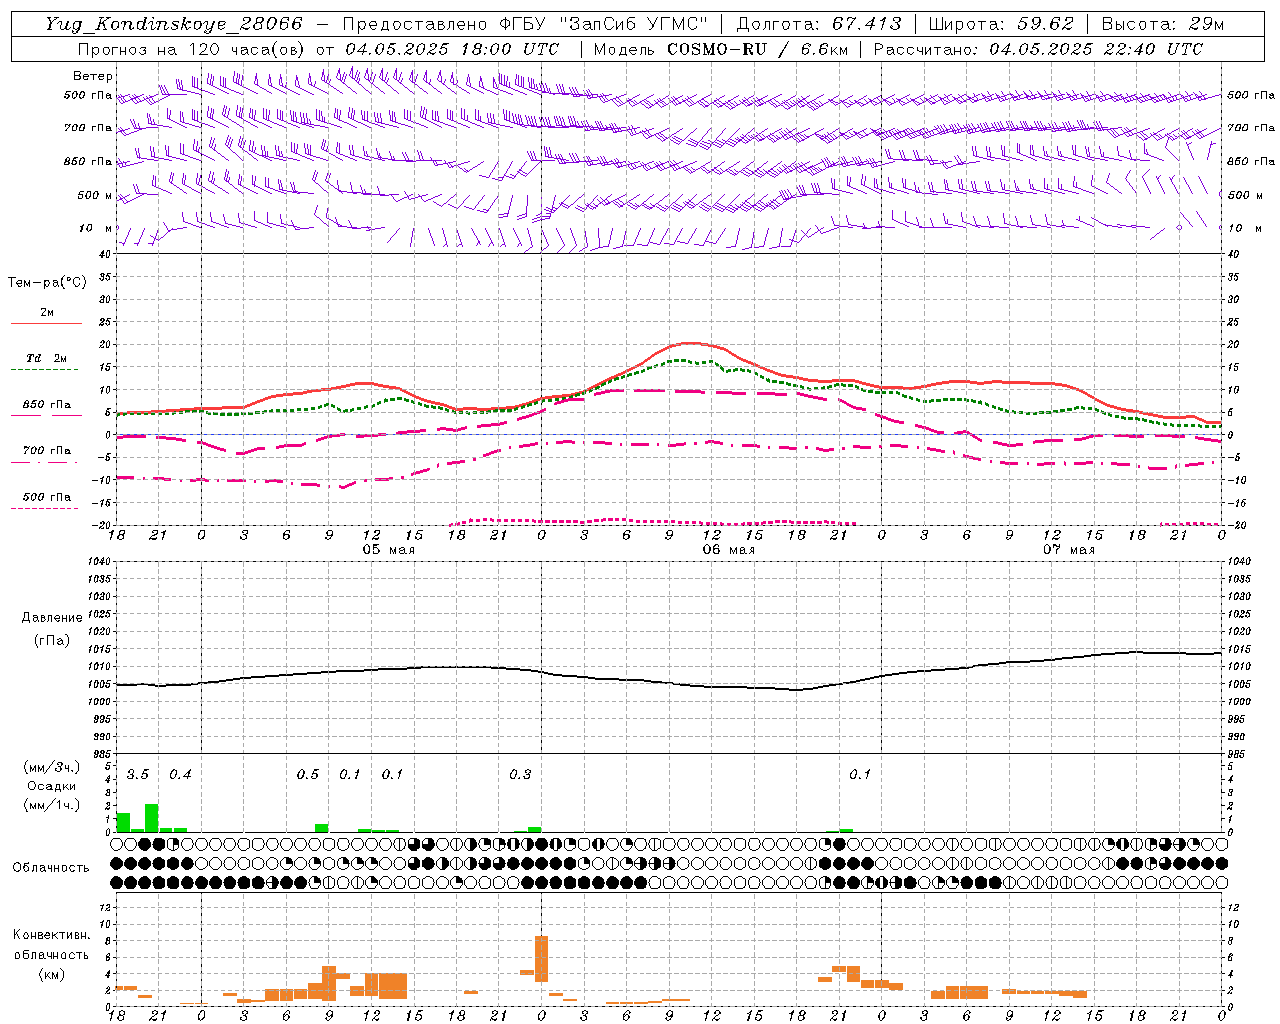The image size is (1280, 1024).
Task: Click the 'Тем-ра(°C)' temperature axis title
Action: click(x=47, y=283)
